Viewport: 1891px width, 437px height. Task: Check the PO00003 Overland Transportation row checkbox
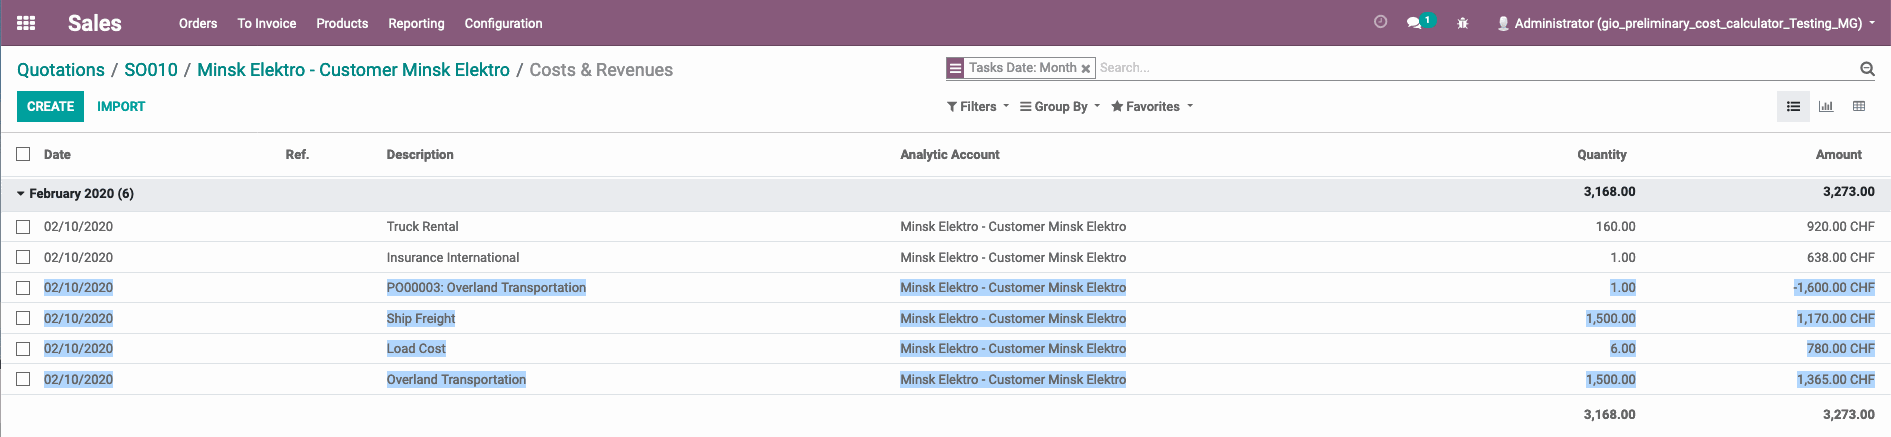(x=23, y=288)
